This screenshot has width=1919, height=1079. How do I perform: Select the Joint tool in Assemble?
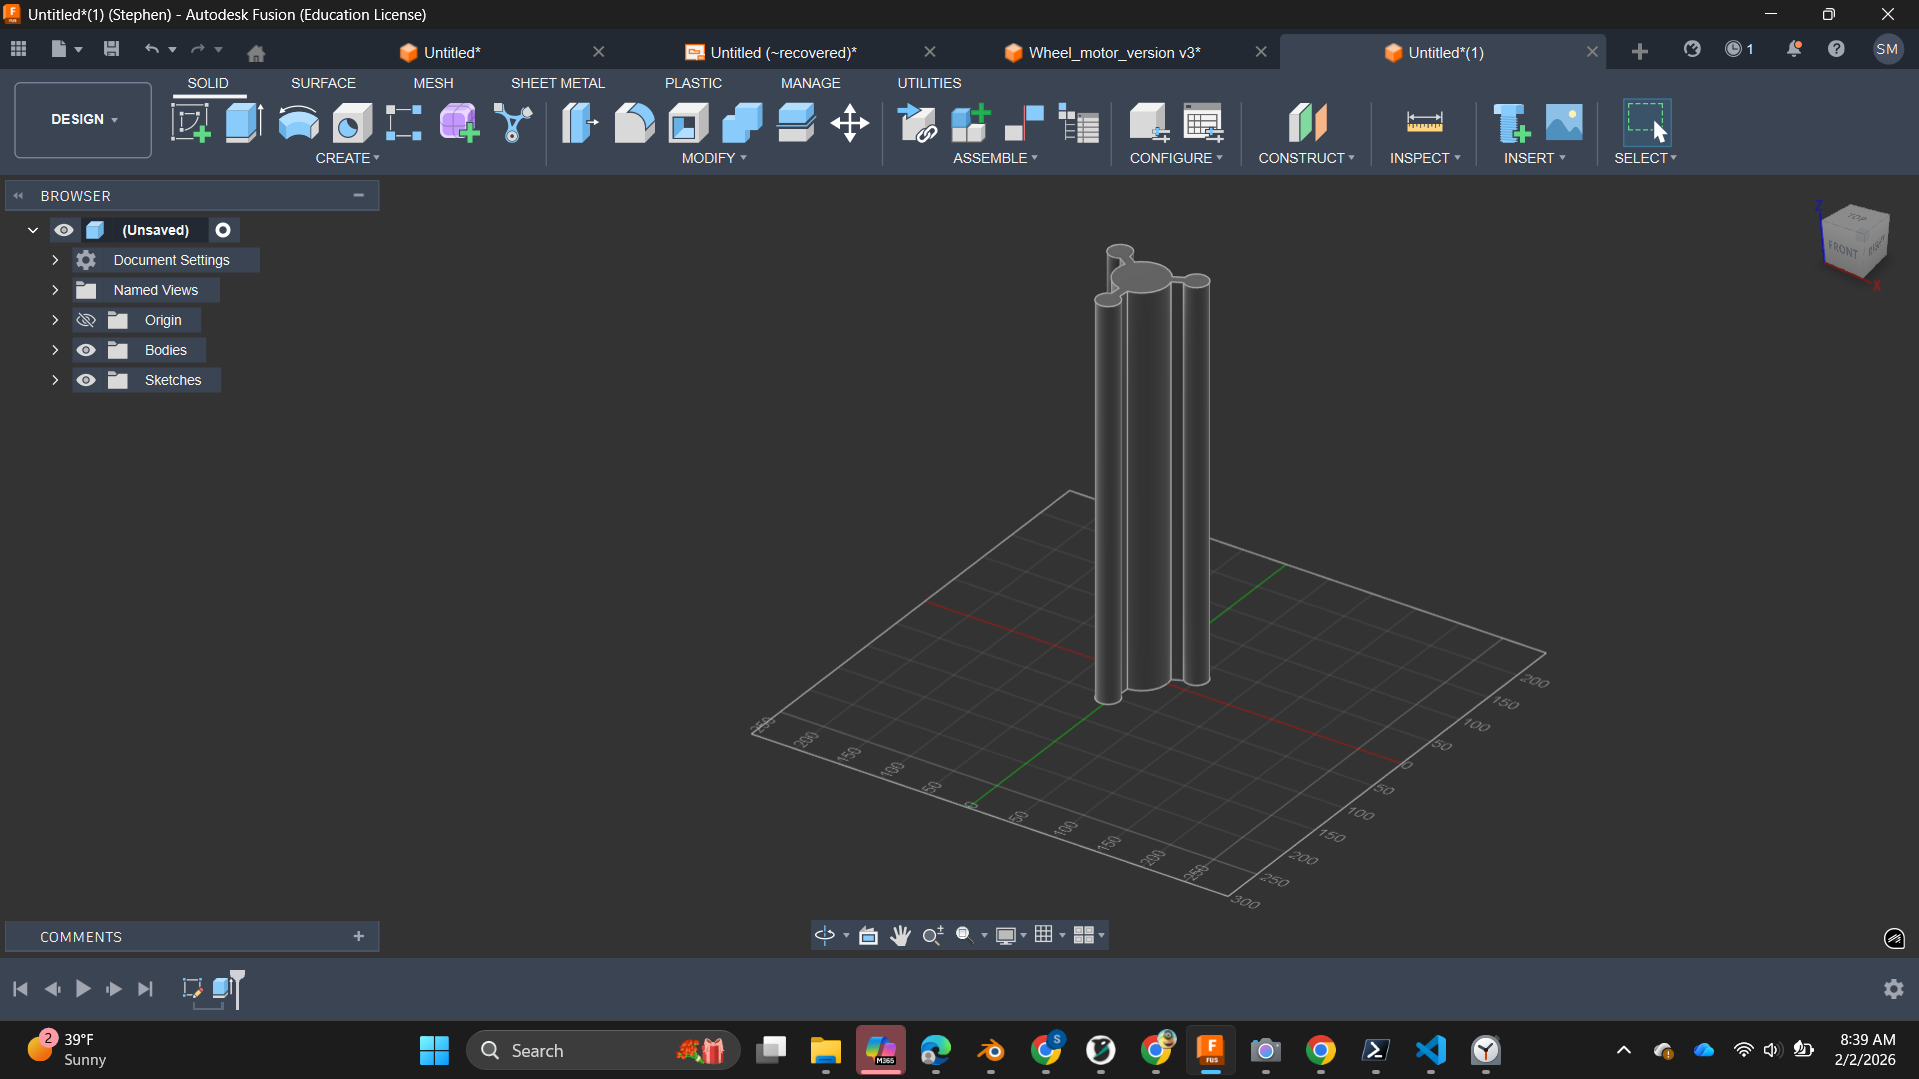point(1024,123)
